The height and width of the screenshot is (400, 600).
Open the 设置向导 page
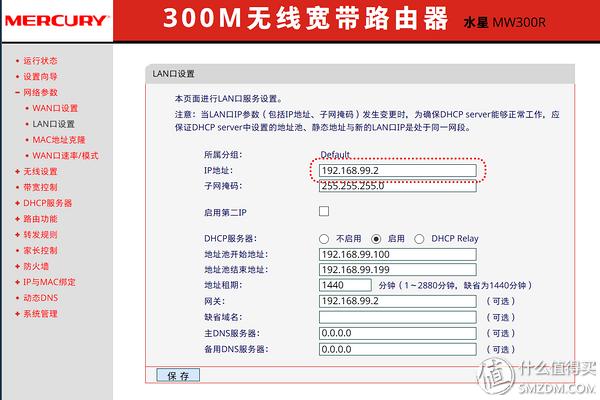click(x=40, y=77)
